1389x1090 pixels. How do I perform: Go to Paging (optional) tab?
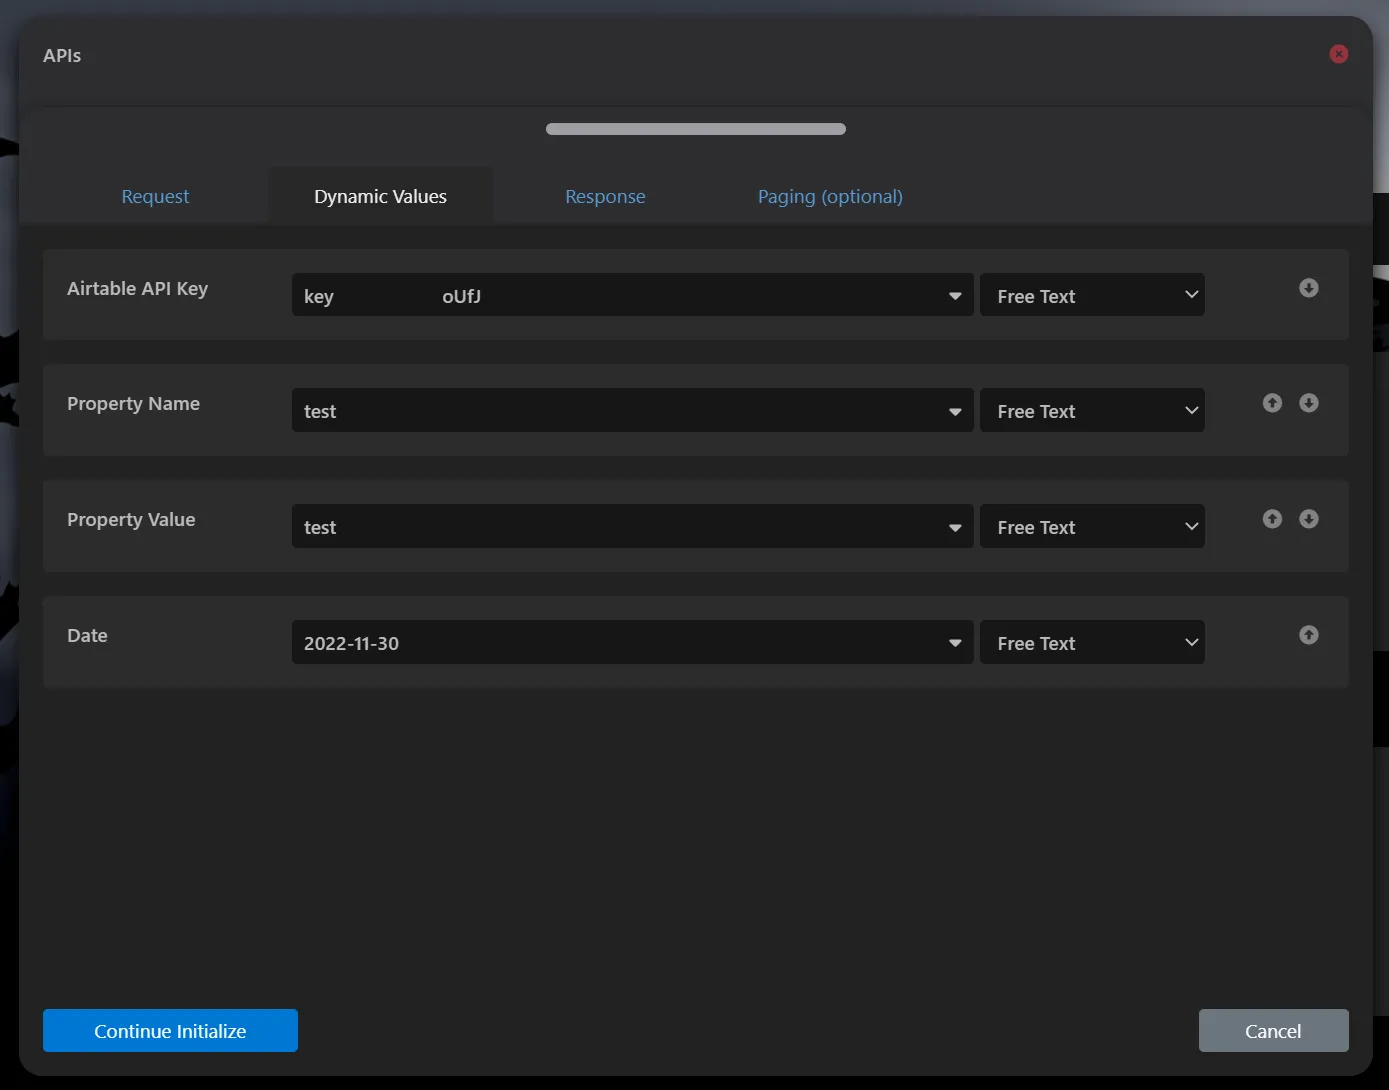tap(830, 196)
